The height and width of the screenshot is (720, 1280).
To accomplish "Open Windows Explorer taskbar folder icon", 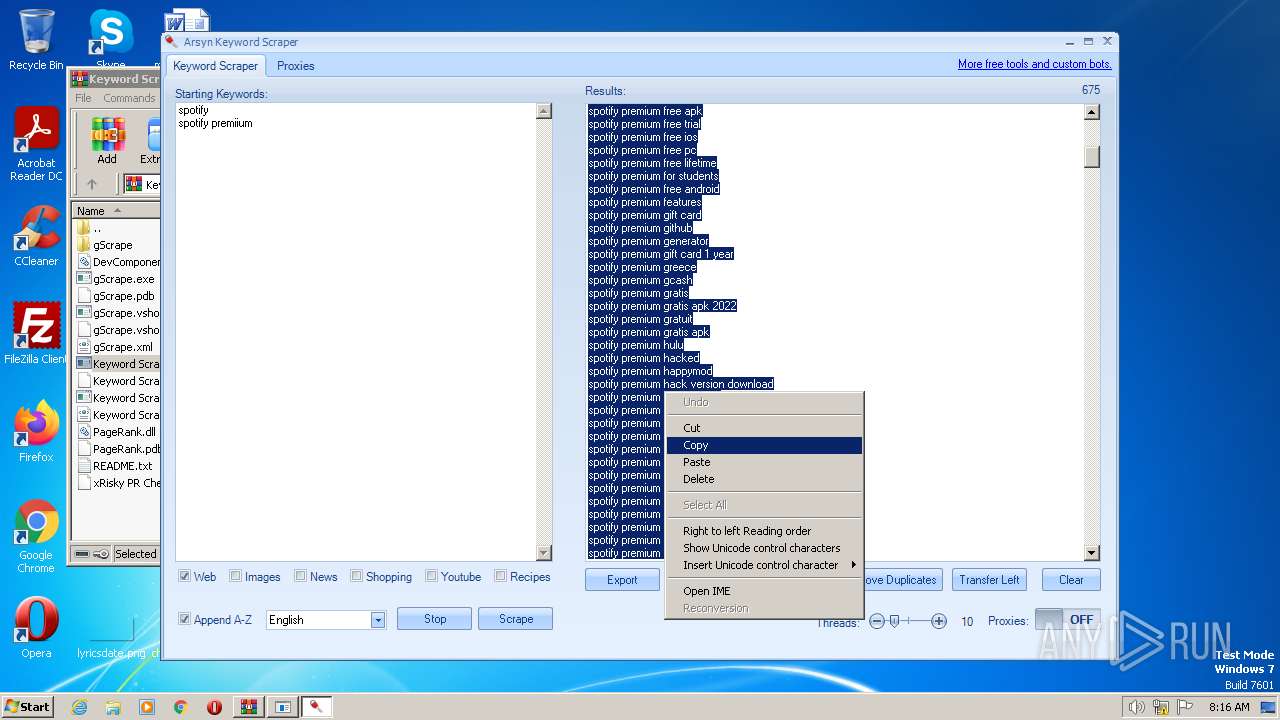I will point(113,707).
